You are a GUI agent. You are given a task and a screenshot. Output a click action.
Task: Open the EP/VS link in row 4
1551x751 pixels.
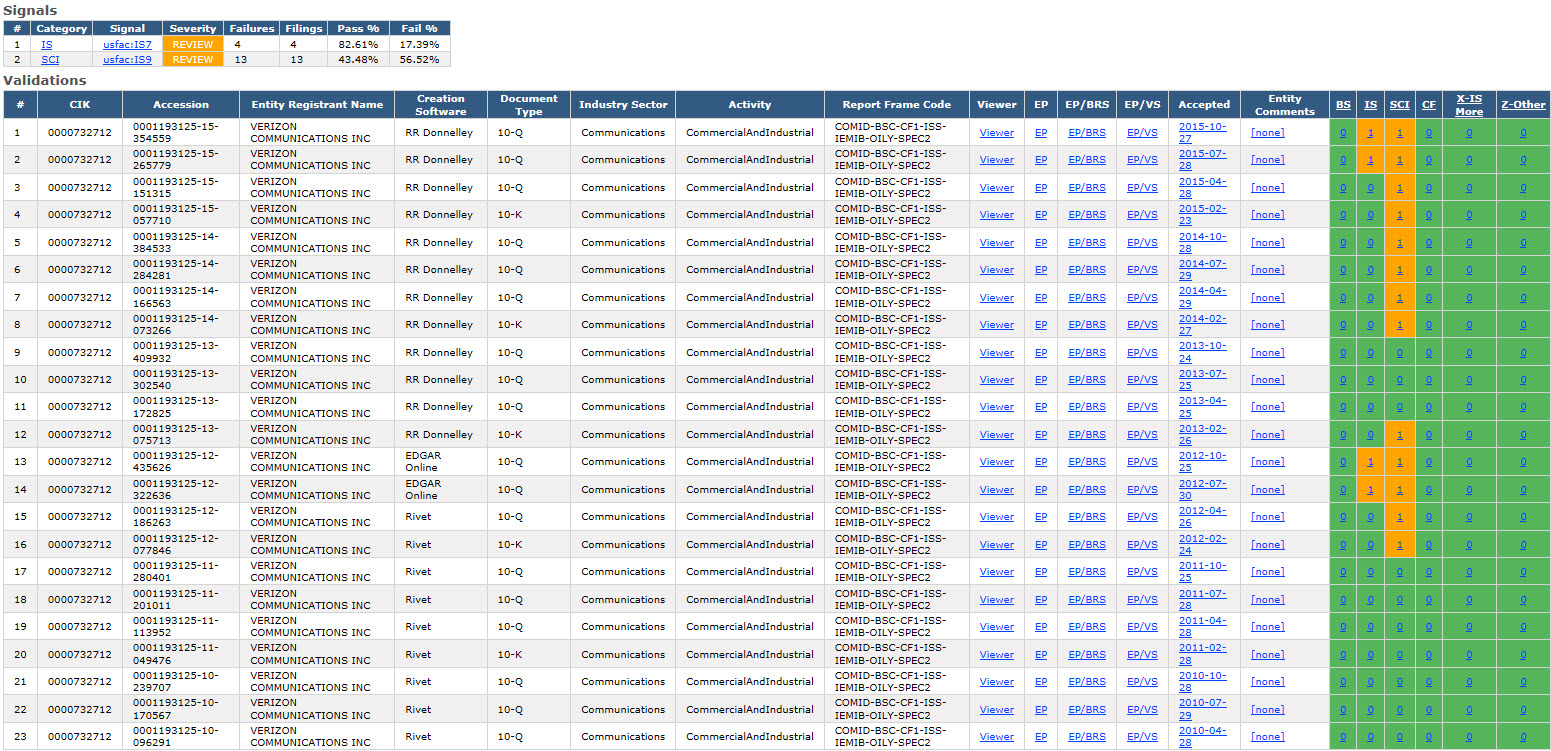1144,215
